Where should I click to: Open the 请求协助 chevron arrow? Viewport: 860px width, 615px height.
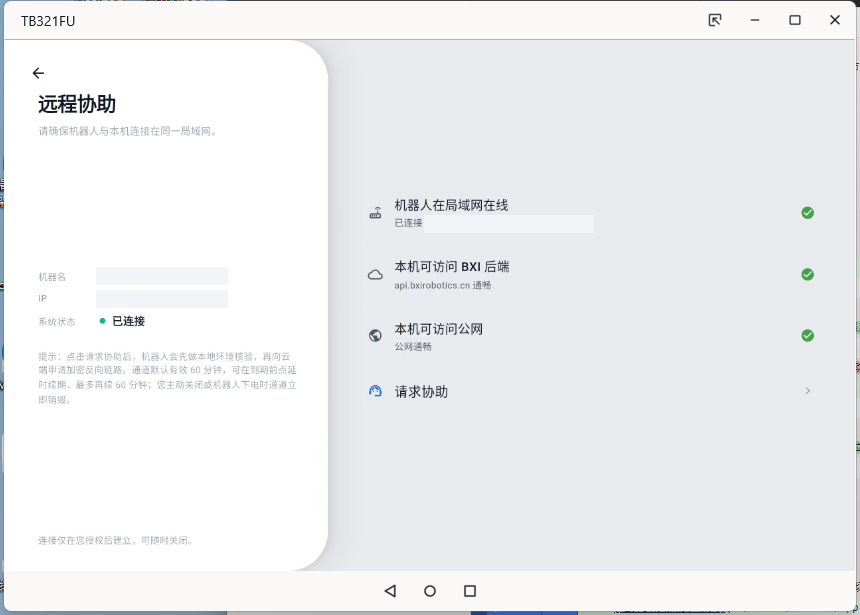(x=807, y=391)
